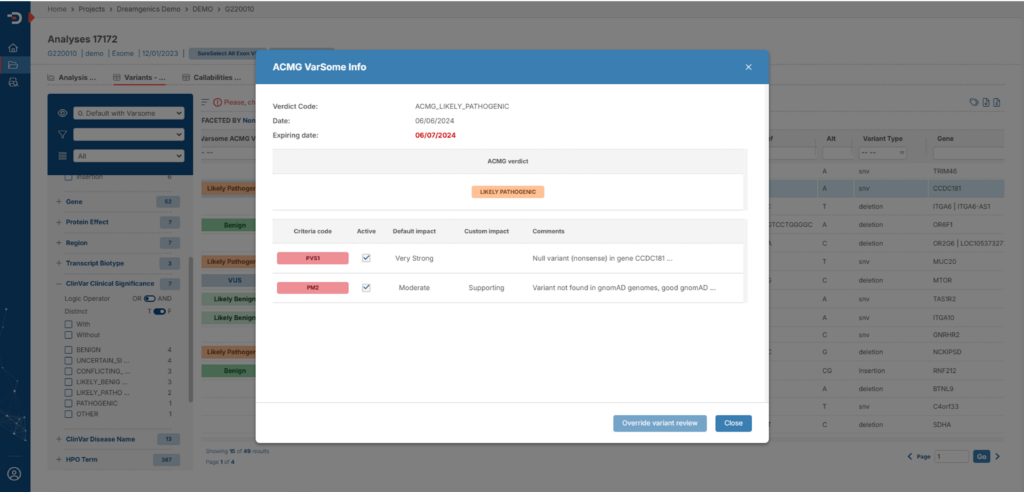Screen dimensions: 1024x492
Task: Open the Projects folder icon in sidebar
Action: [x=13, y=65]
